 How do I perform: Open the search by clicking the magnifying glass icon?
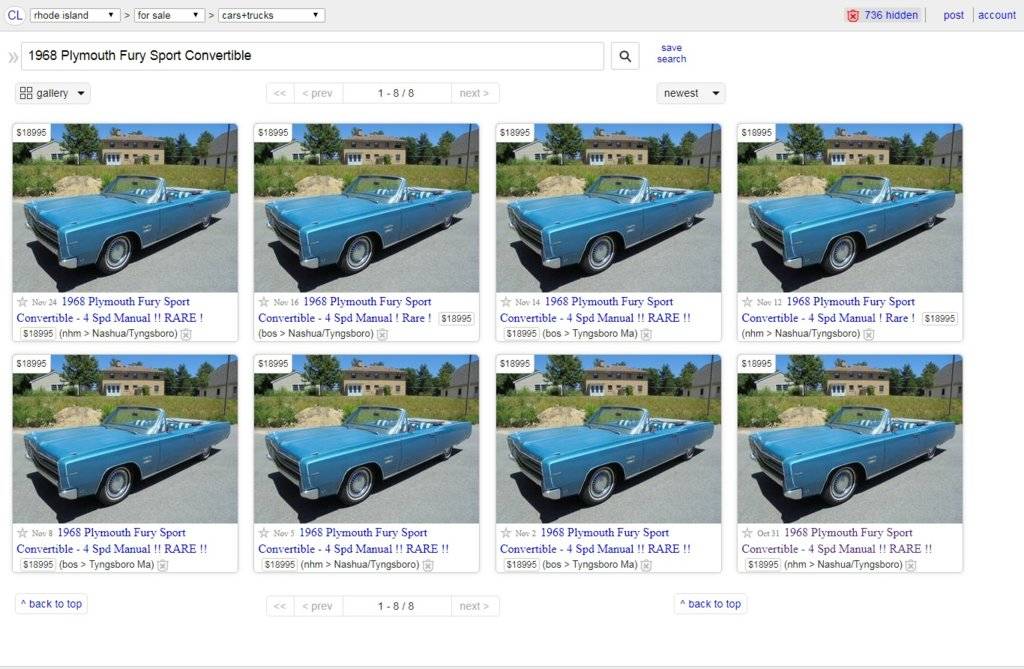(x=624, y=56)
